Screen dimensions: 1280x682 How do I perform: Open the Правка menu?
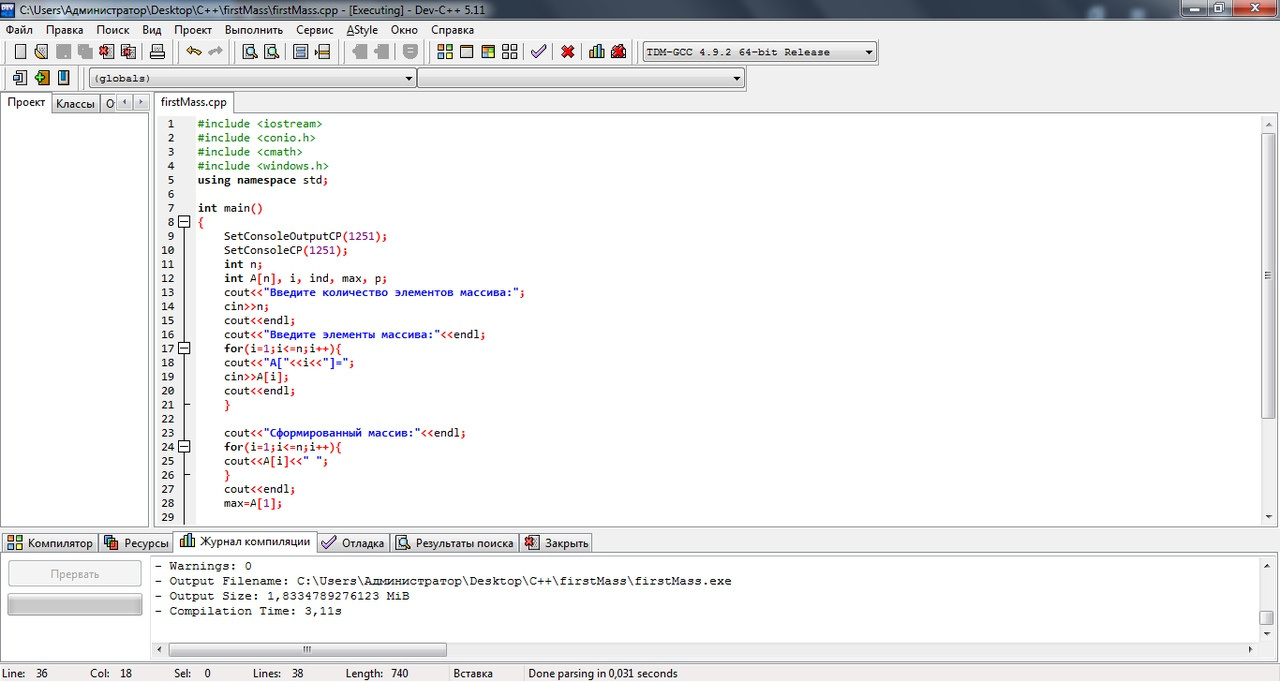pyautogui.click(x=65, y=30)
